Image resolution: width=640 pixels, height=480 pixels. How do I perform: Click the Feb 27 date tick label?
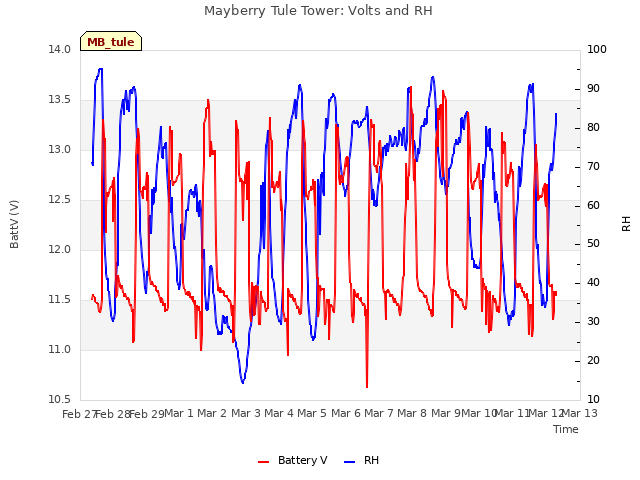click(x=79, y=414)
